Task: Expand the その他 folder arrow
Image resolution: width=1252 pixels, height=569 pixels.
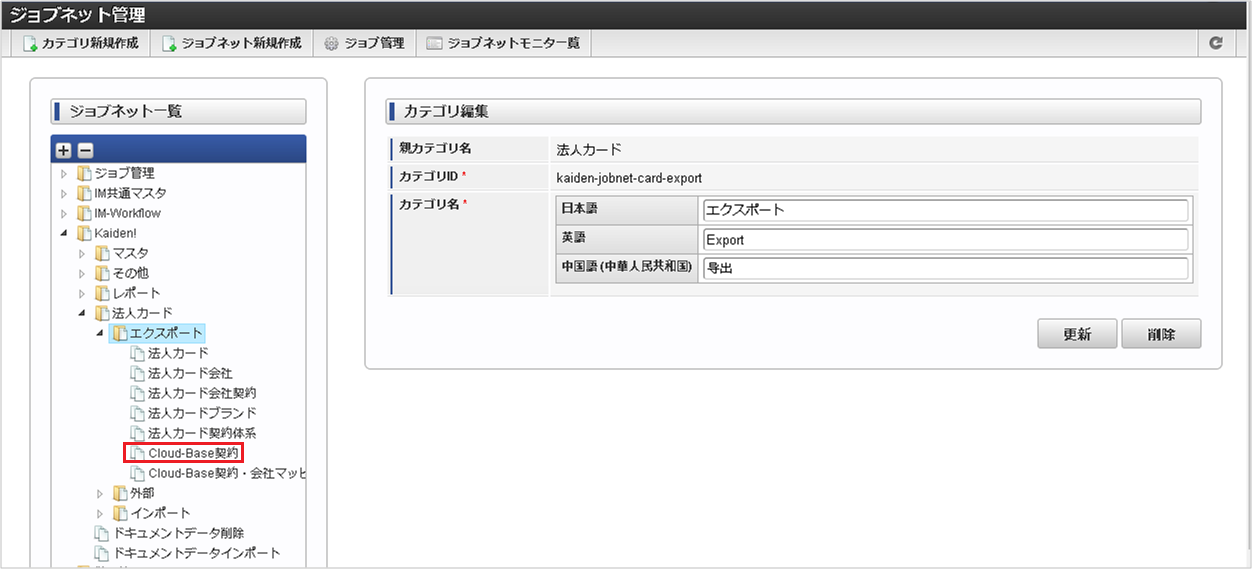Action: 83,273
